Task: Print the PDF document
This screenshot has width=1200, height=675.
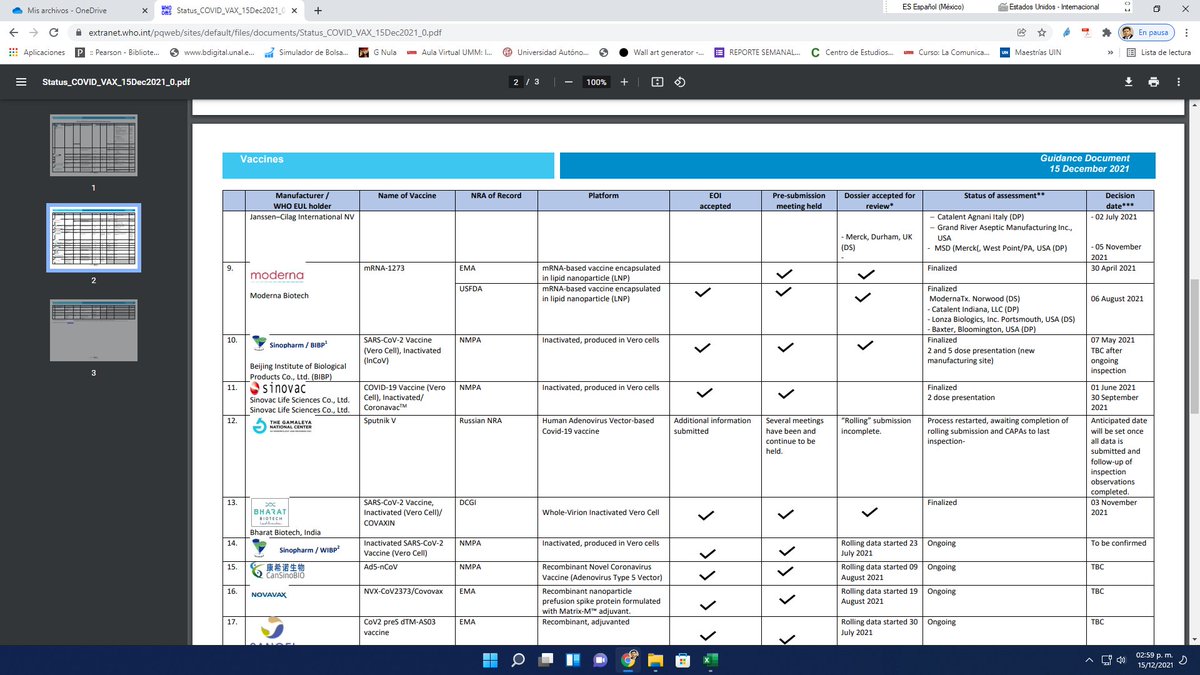Action: point(1154,82)
